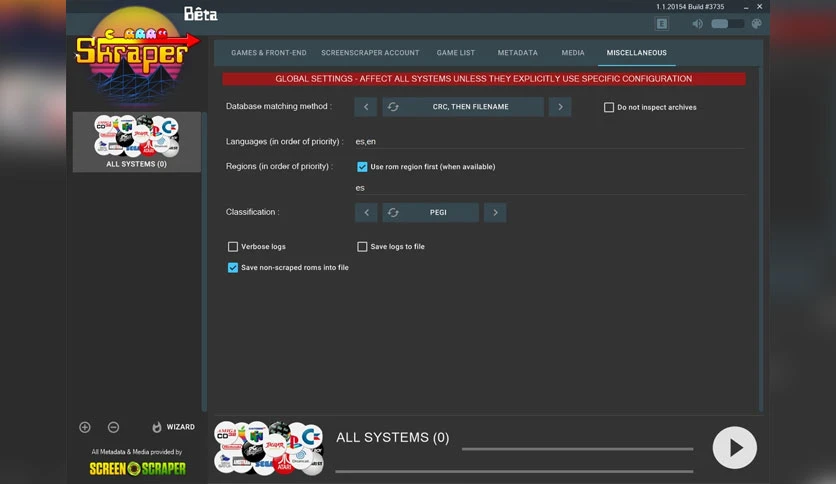The image size is (836, 484).
Task: Start scraping with the play button
Action: tap(734, 448)
